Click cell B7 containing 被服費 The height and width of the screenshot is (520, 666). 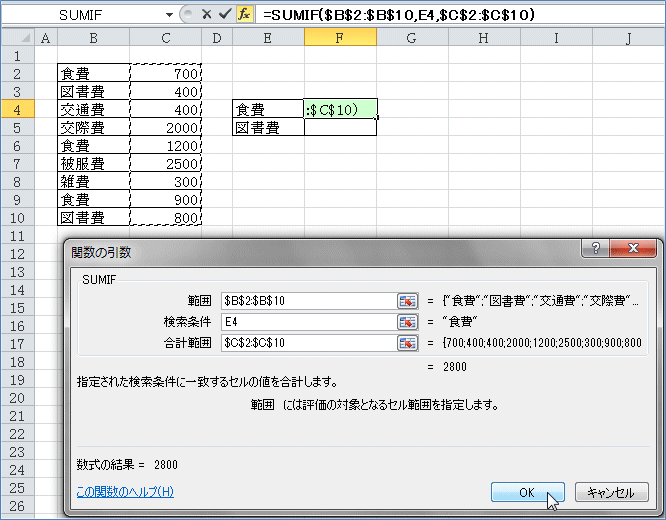(x=93, y=163)
